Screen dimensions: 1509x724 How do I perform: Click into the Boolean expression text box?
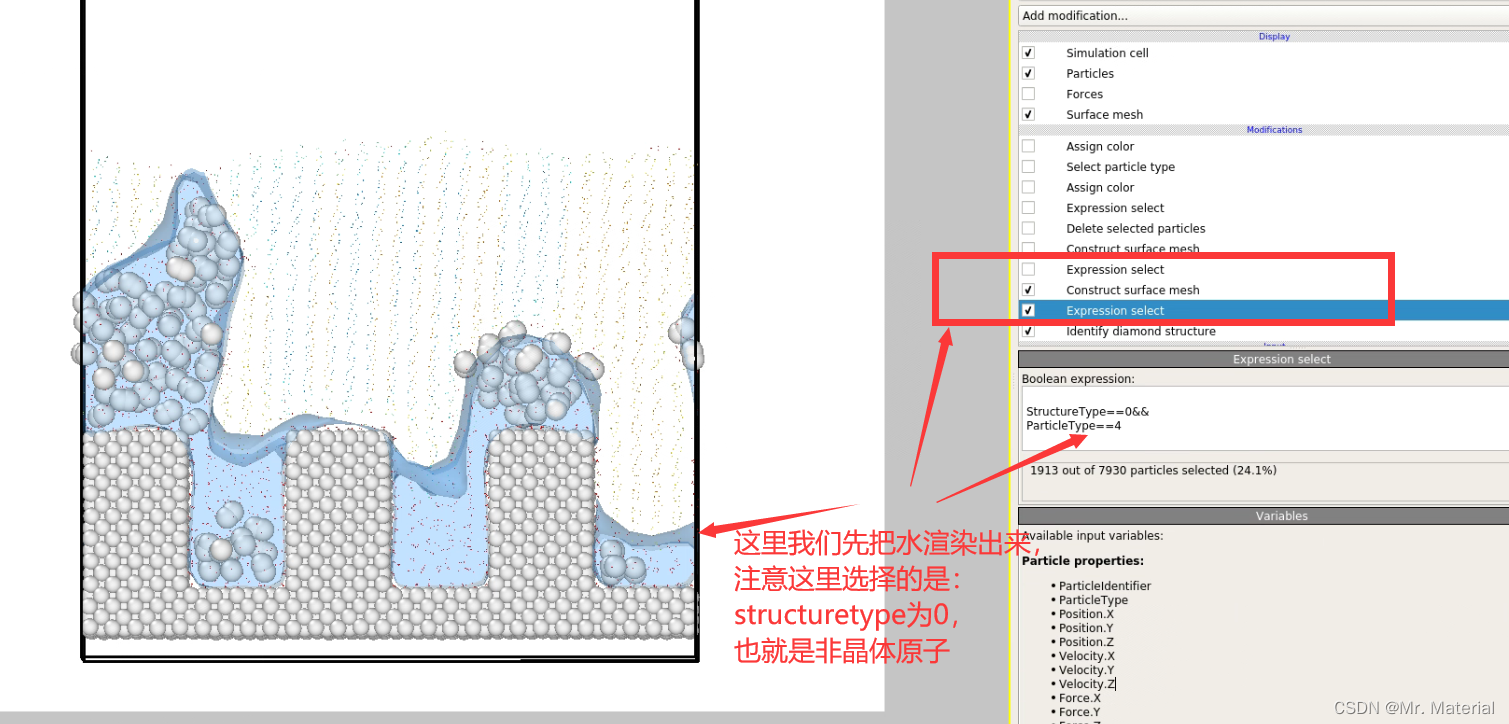coord(1263,419)
